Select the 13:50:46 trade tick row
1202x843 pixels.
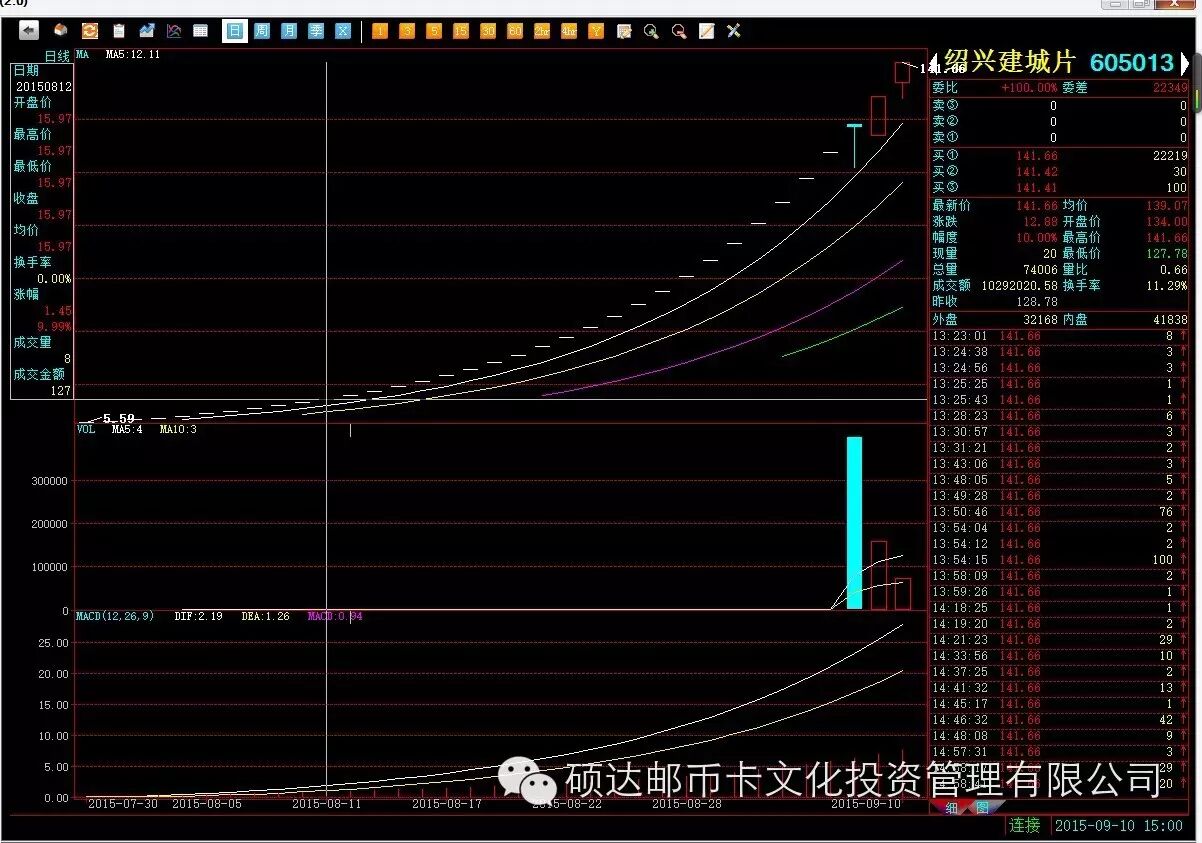coord(1060,512)
